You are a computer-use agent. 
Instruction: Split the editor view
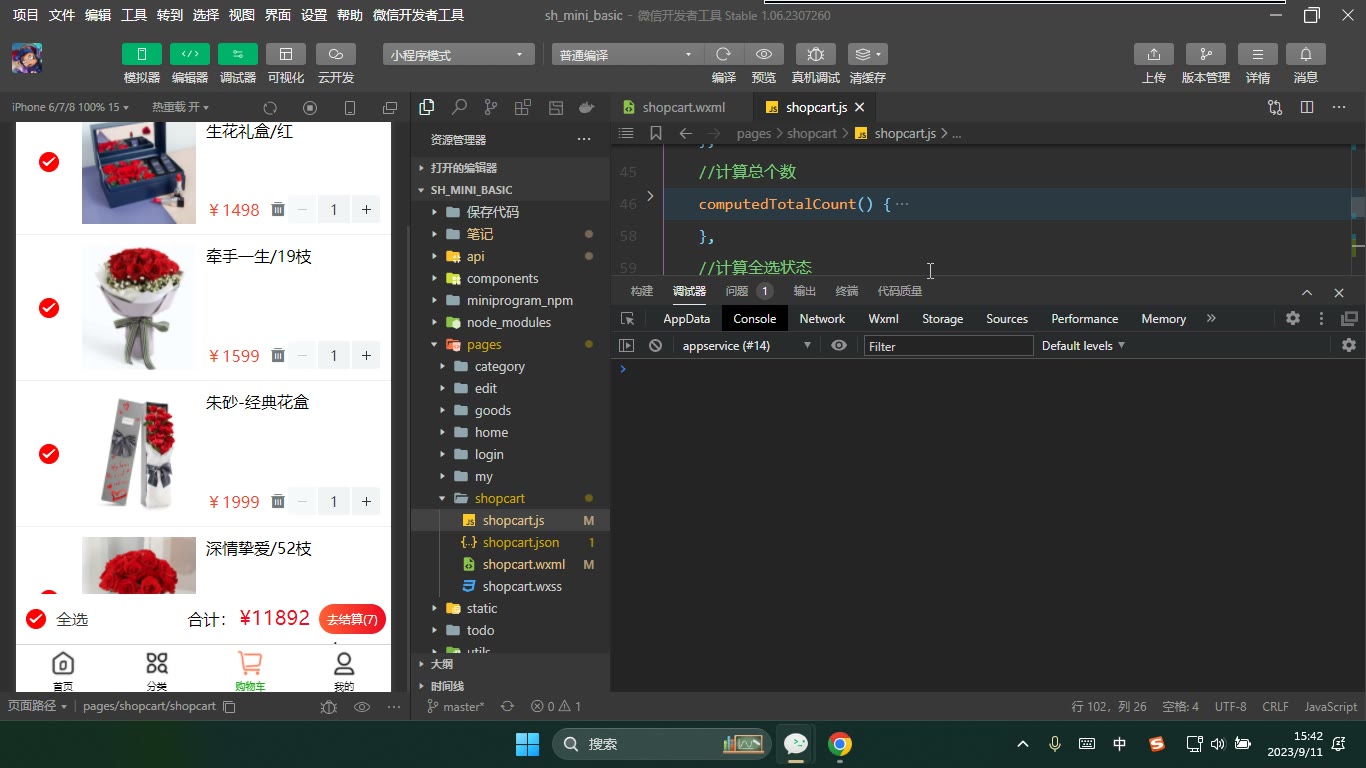[1307, 107]
